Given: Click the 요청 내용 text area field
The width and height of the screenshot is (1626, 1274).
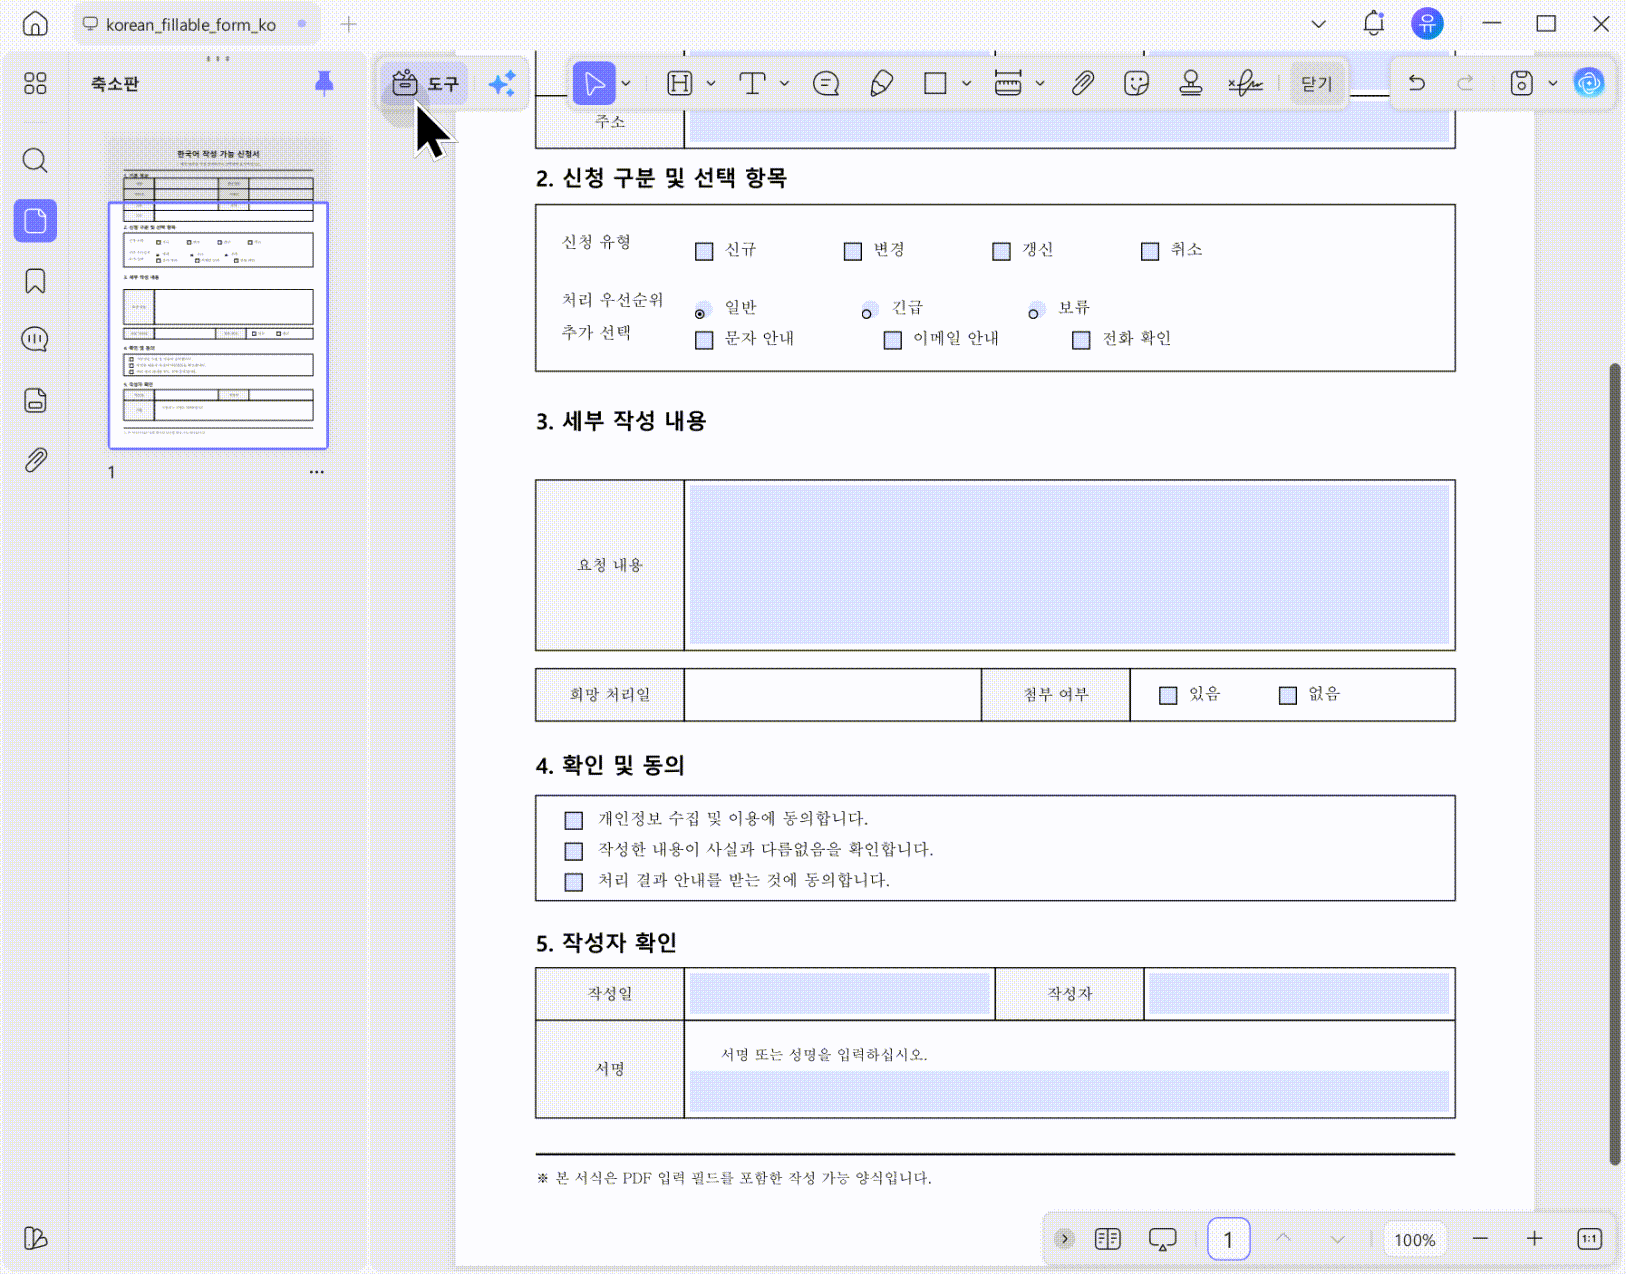Looking at the screenshot, I should (x=1069, y=565).
